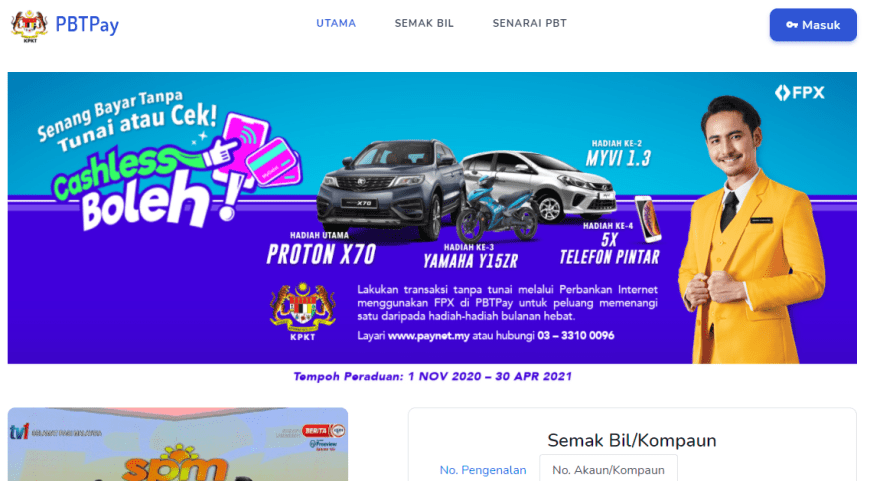This screenshot has width=870, height=481.
Task: Open the UTAMA menu item
Action: [336, 23]
